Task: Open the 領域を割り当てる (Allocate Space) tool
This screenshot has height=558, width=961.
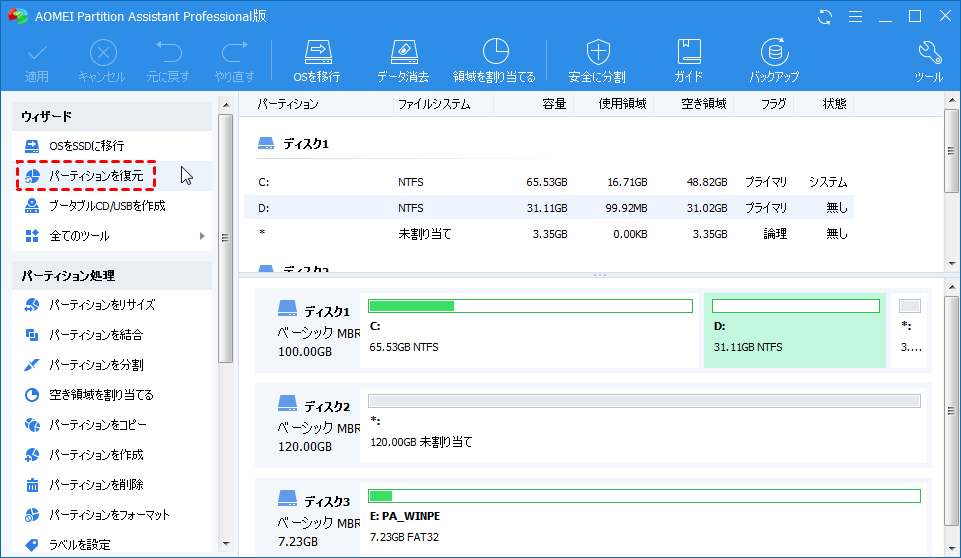Action: (x=494, y=61)
